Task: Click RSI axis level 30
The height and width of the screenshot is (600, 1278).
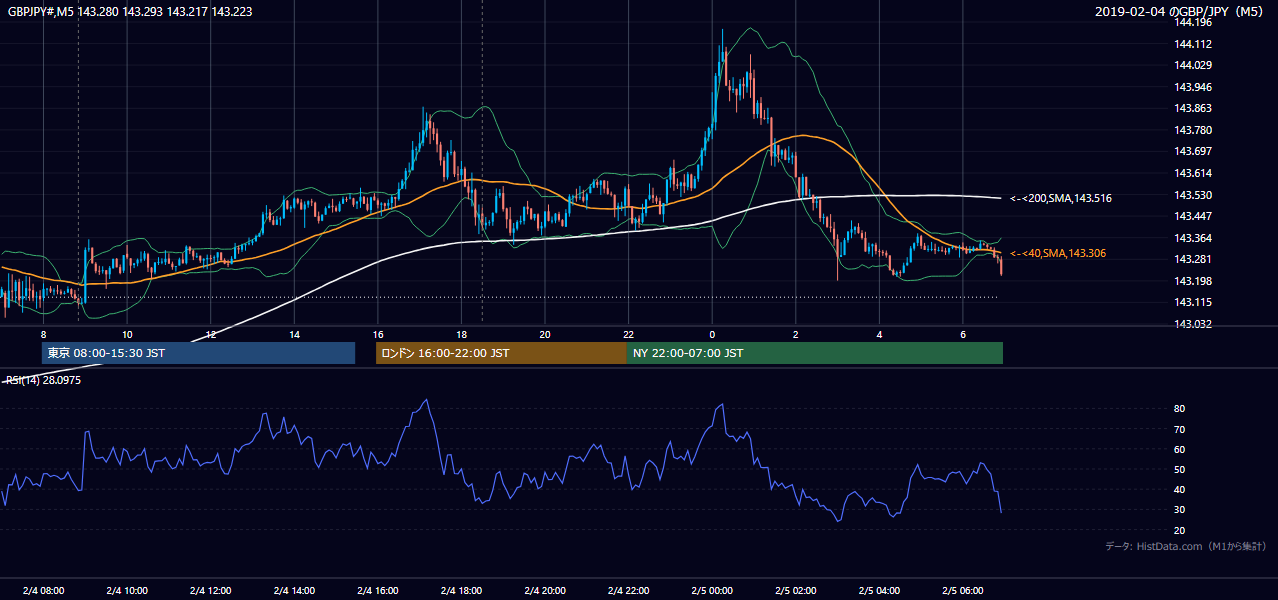Action: (1179, 510)
